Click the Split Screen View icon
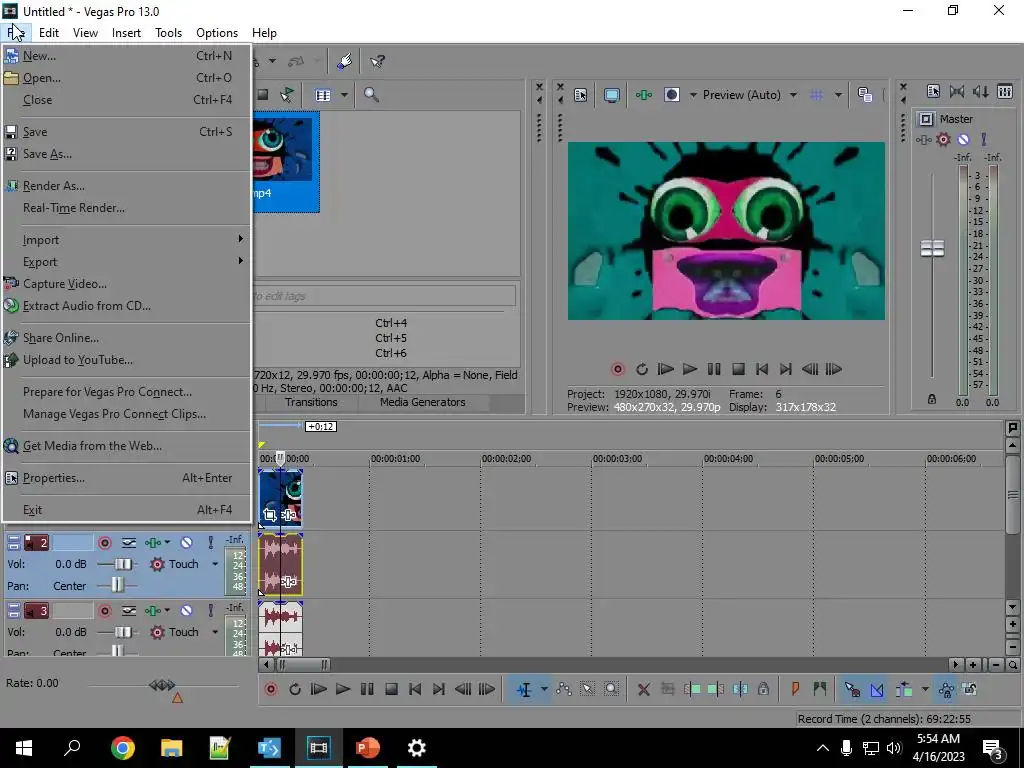 pos(672,95)
